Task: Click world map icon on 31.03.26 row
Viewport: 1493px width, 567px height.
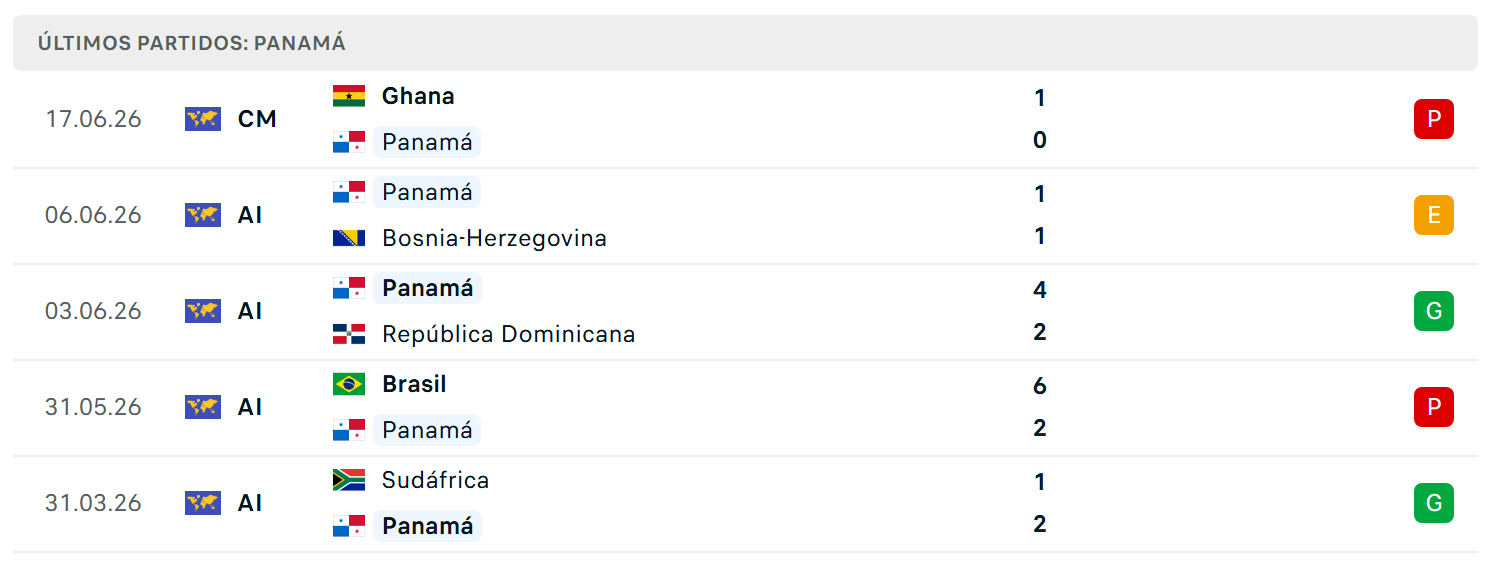Action: pos(203,503)
